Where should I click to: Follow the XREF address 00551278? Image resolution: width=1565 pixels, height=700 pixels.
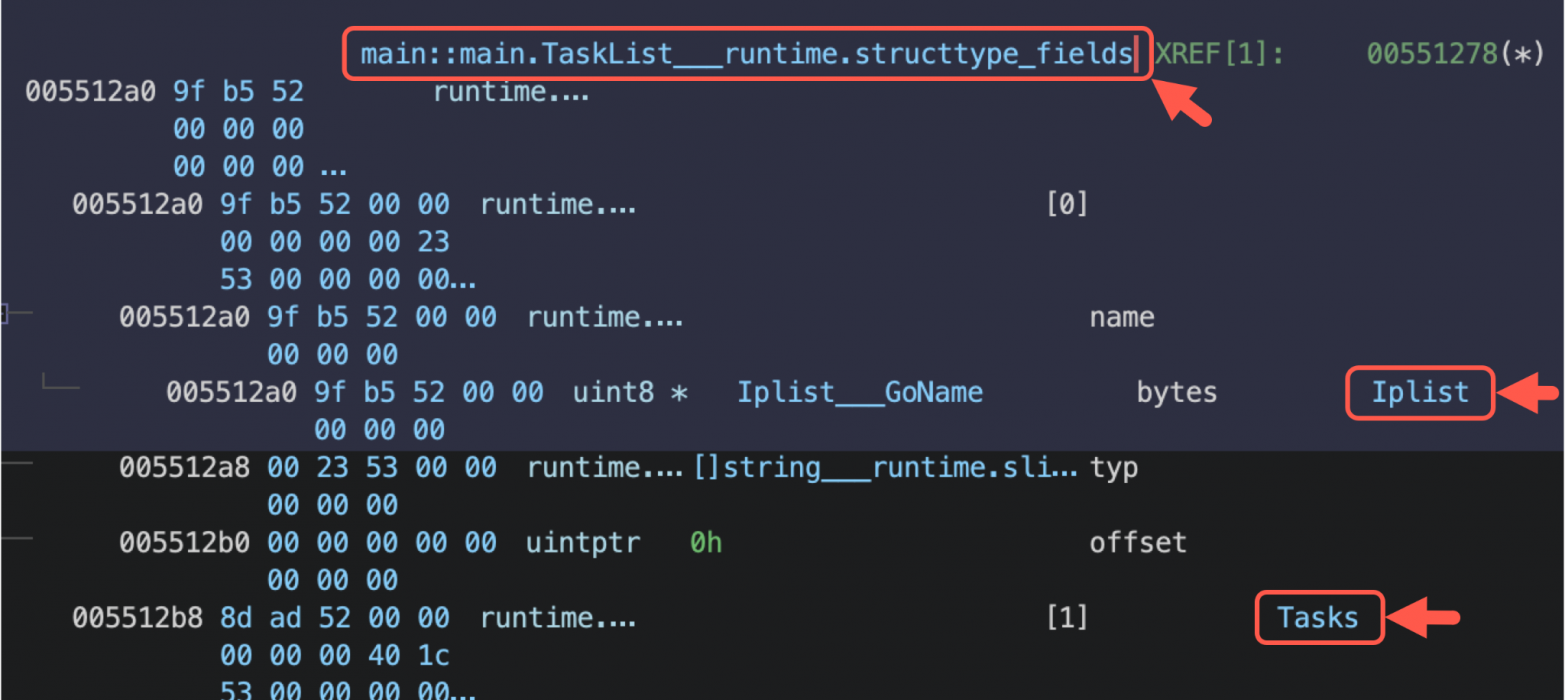point(1433,53)
